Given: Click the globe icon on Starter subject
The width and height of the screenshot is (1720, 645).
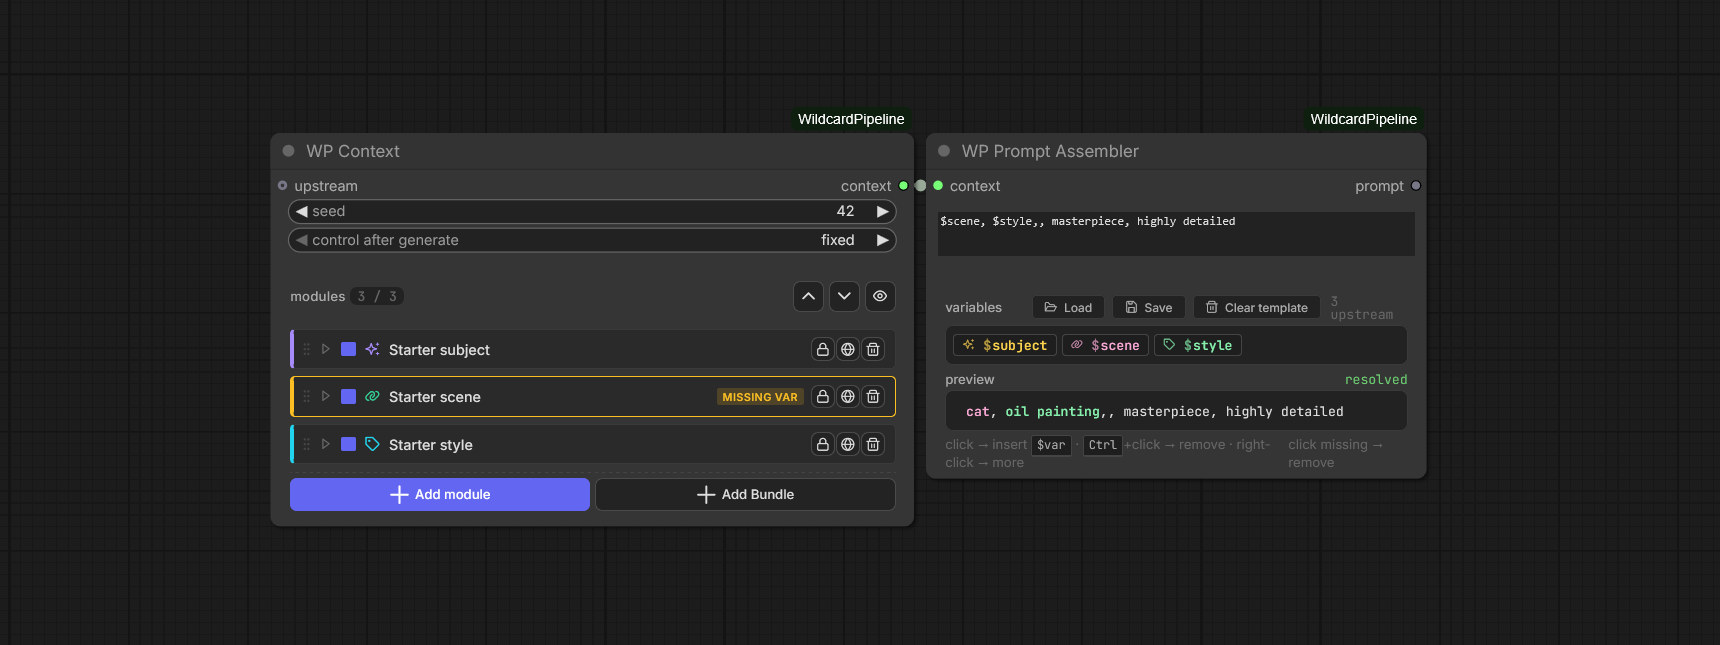Looking at the screenshot, I should click(848, 349).
